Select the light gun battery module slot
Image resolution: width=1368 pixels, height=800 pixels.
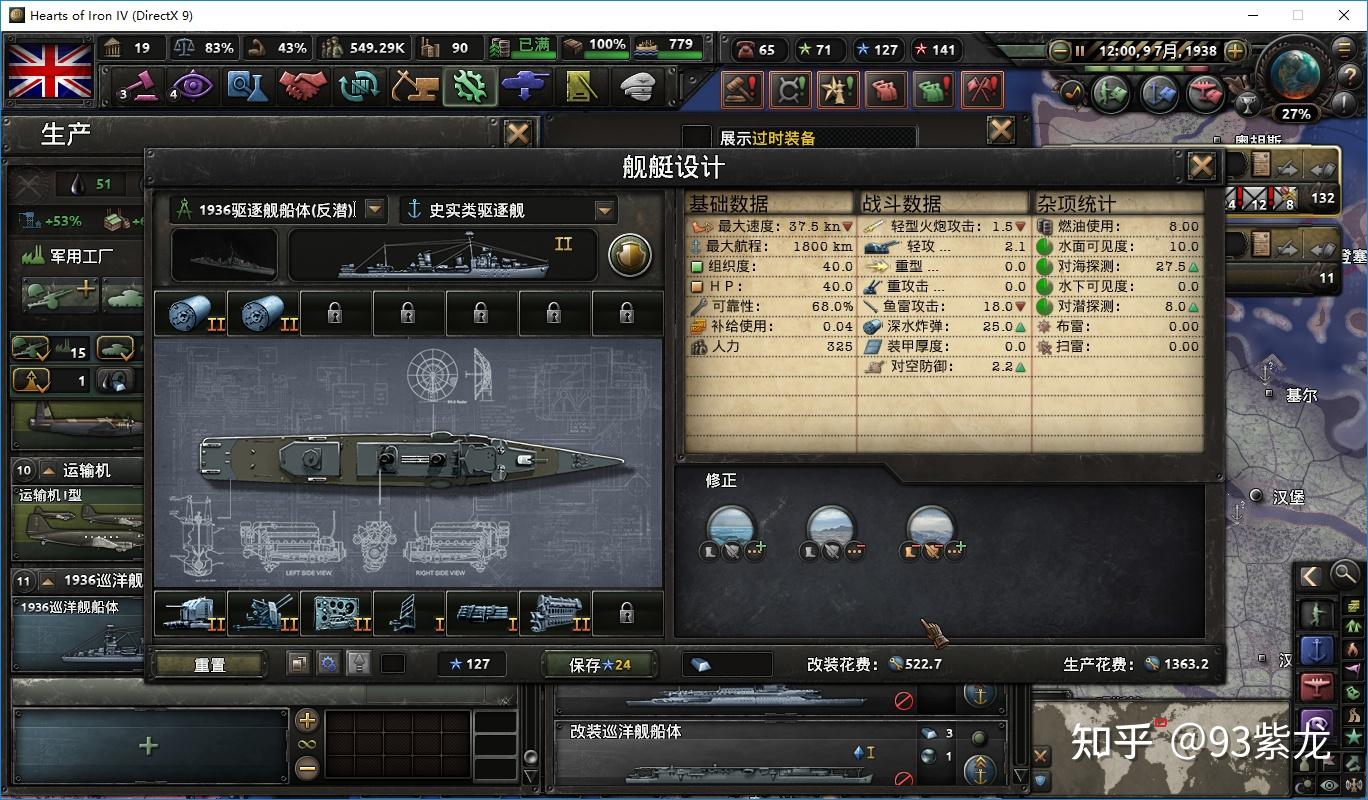click(190, 612)
